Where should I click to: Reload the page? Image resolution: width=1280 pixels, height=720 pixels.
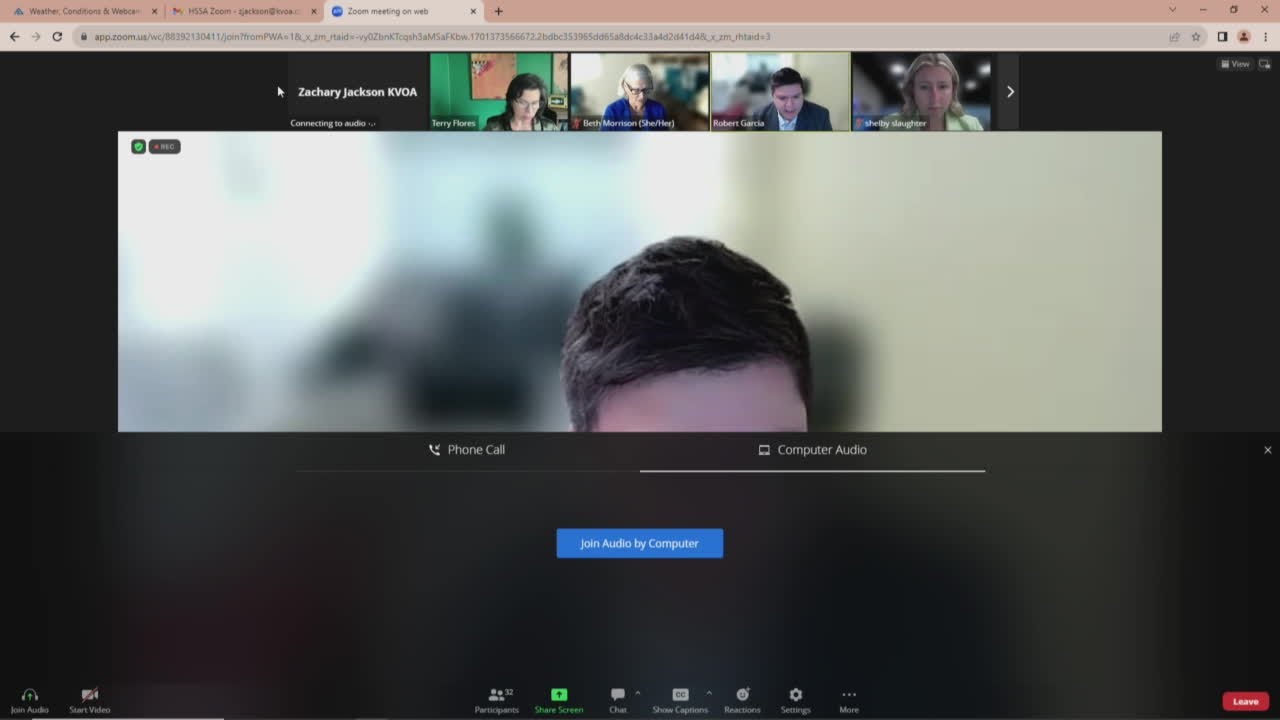pos(57,37)
